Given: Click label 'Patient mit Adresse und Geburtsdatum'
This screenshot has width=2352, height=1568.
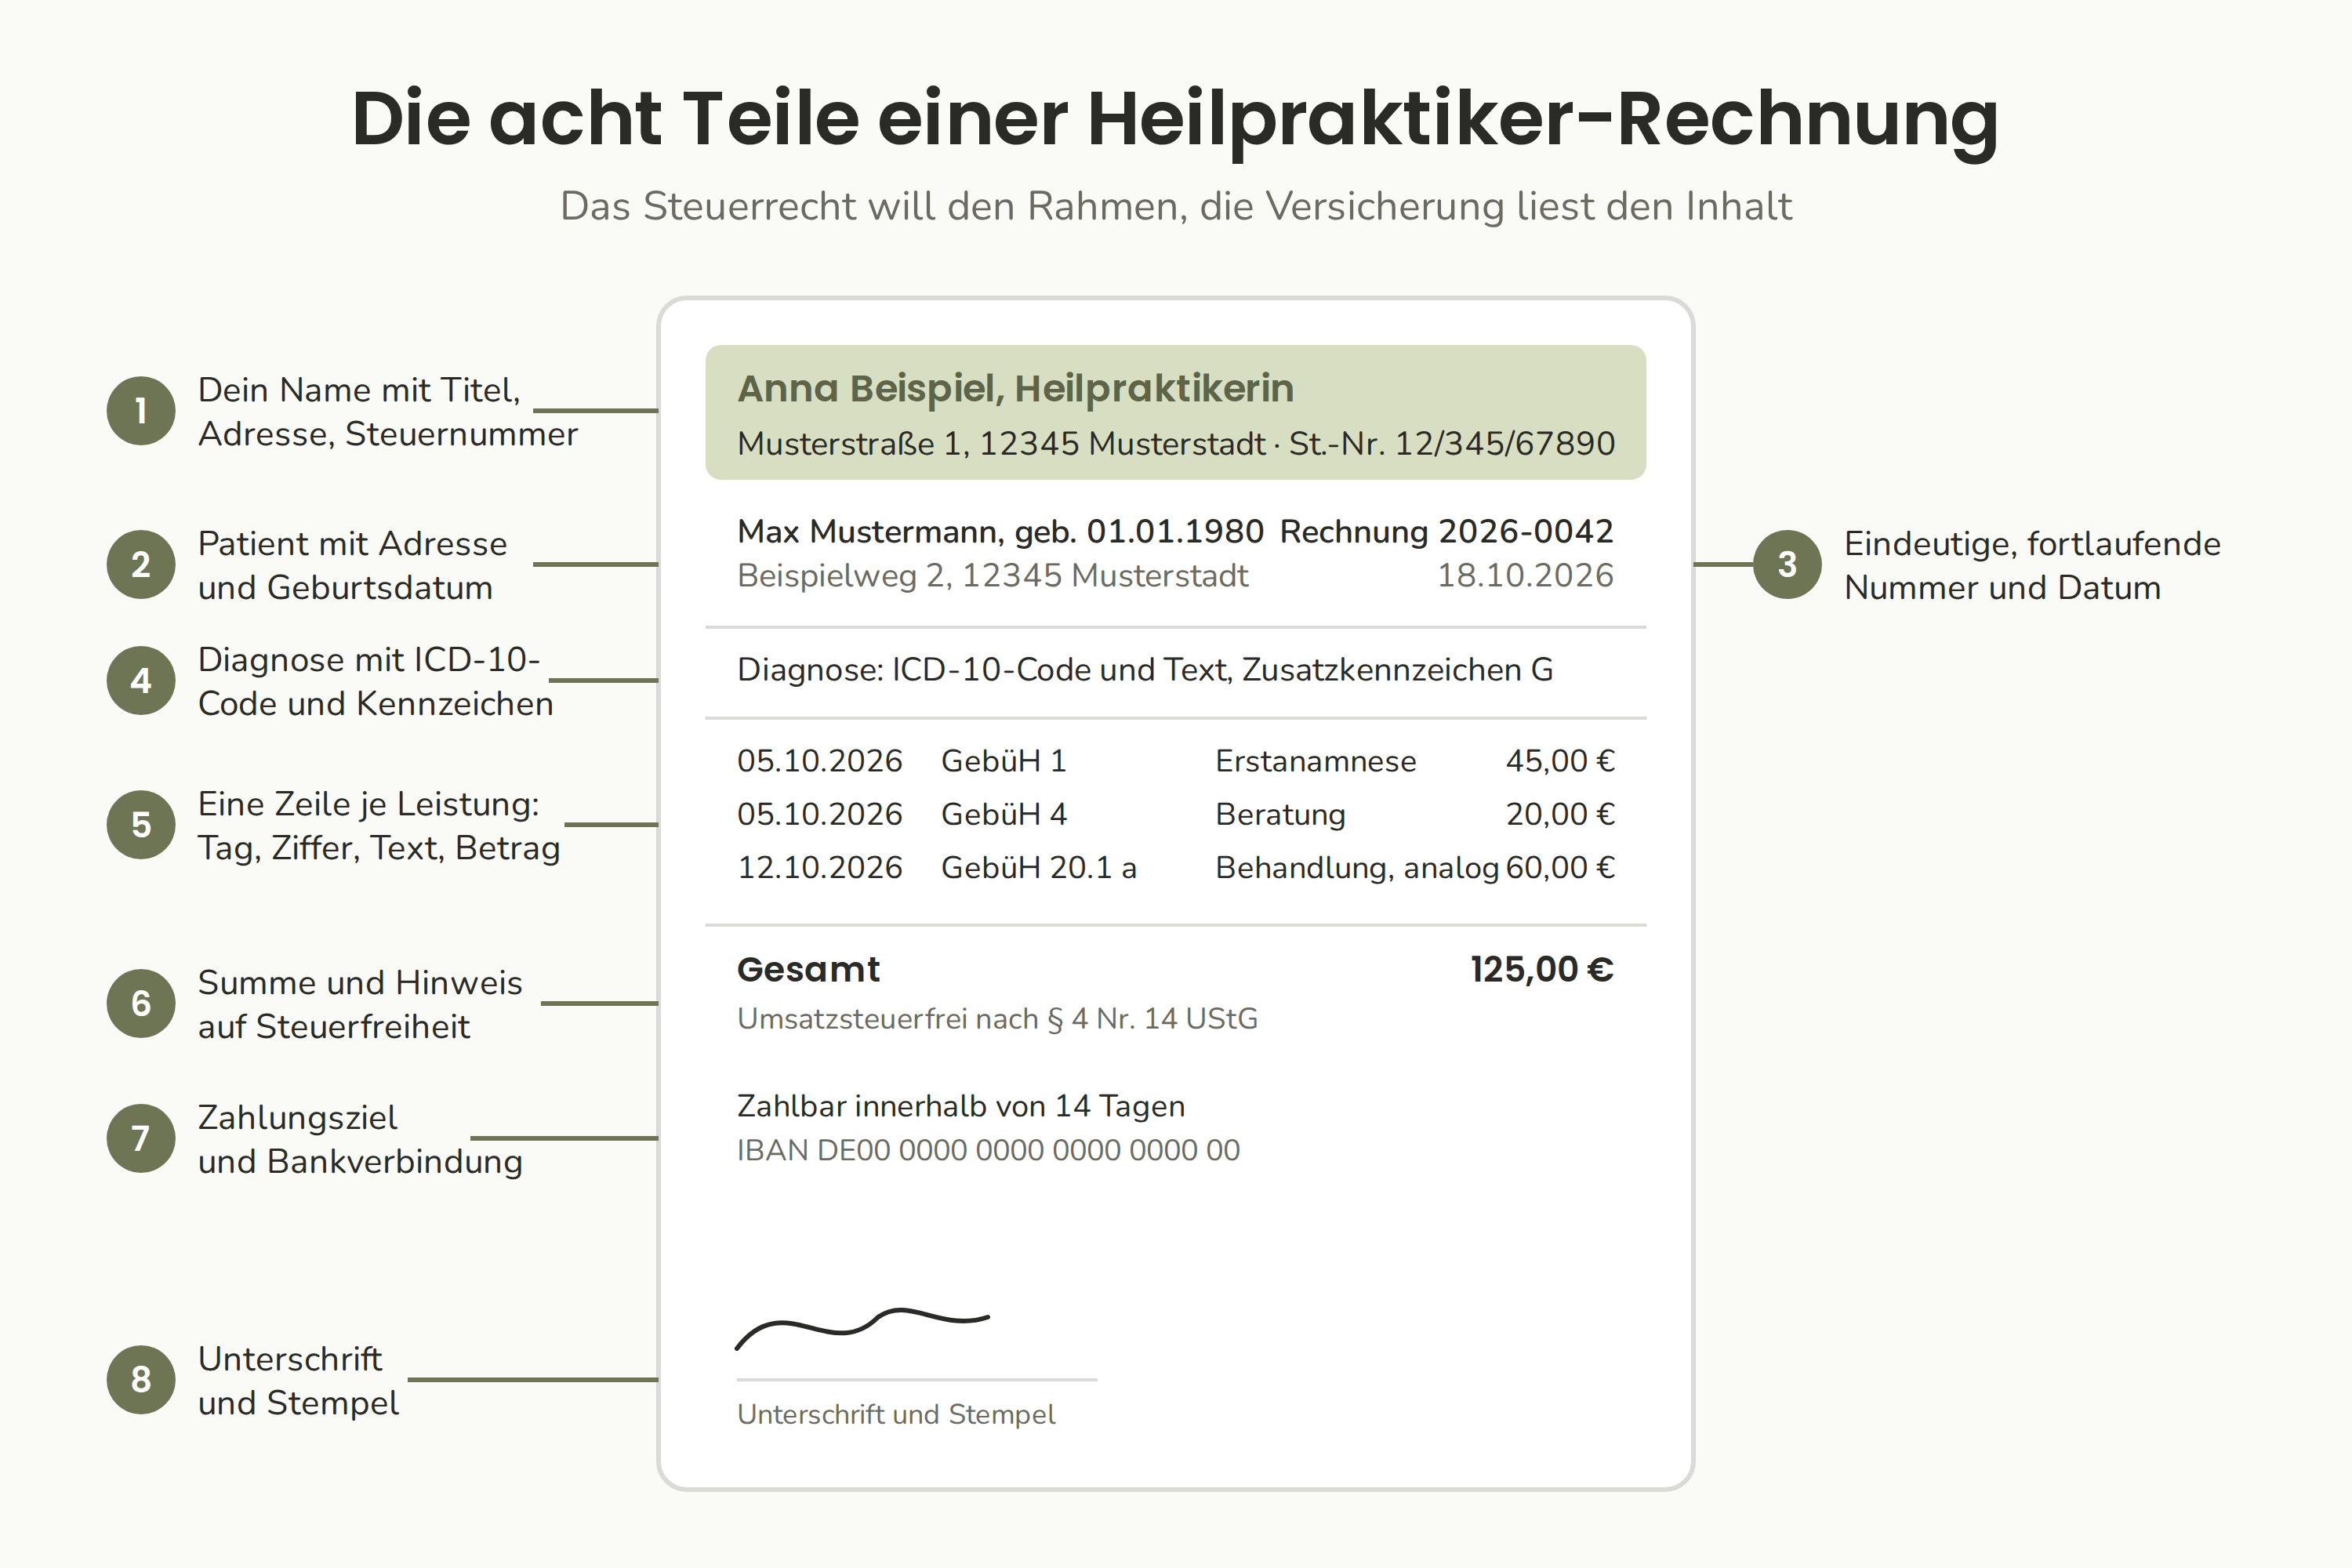Looking at the screenshot, I should [353, 566].
